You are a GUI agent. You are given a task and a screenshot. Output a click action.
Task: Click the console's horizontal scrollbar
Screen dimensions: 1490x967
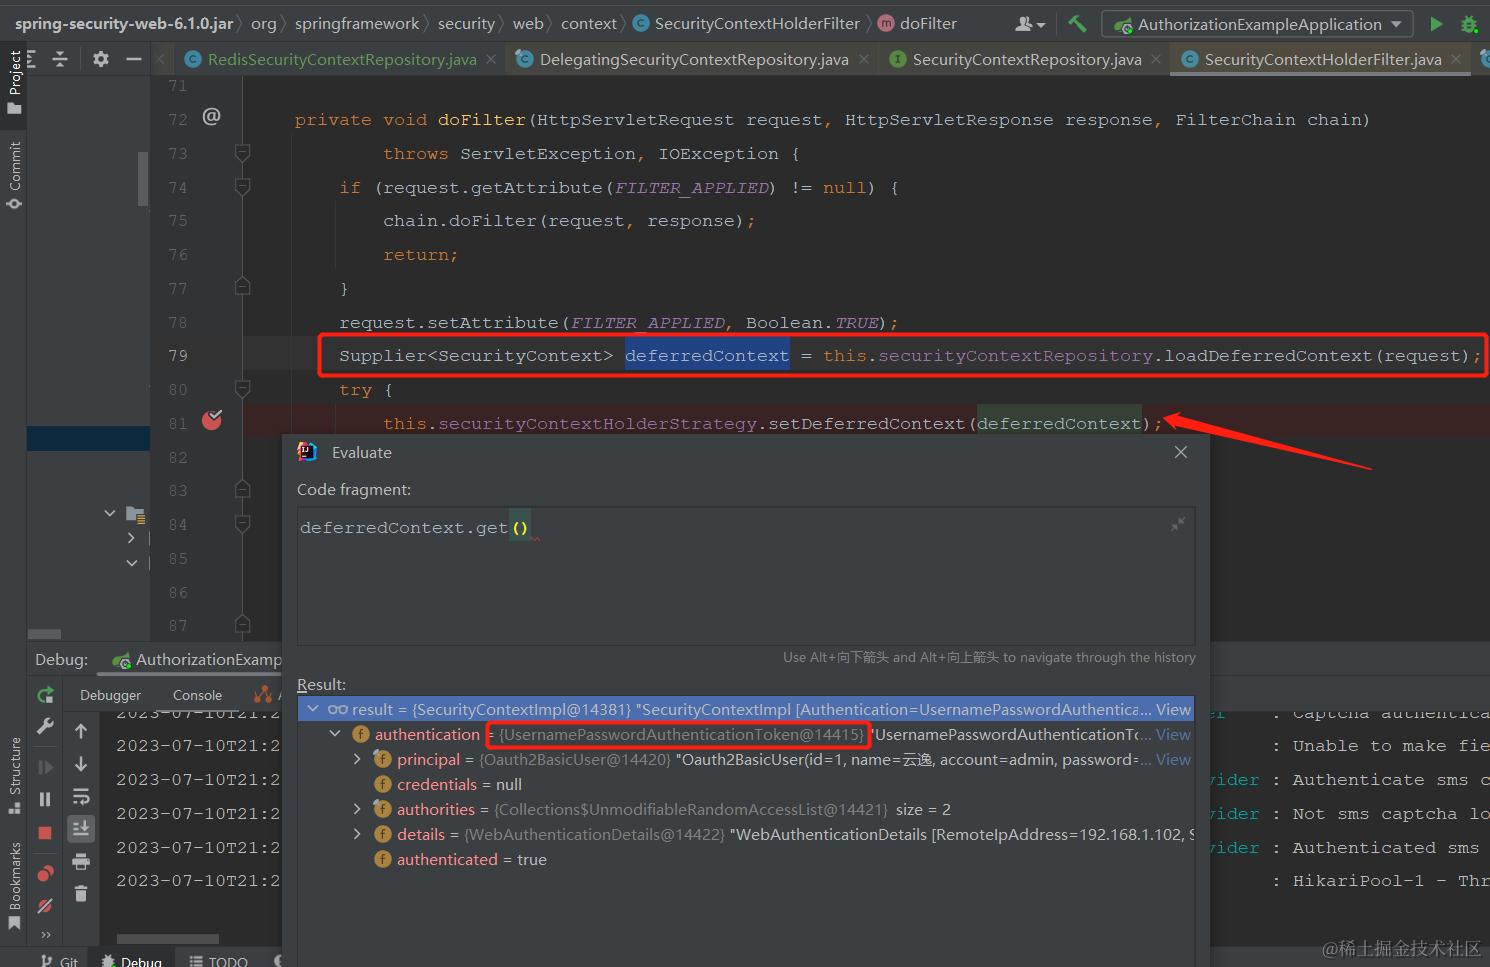pos(167,936)
